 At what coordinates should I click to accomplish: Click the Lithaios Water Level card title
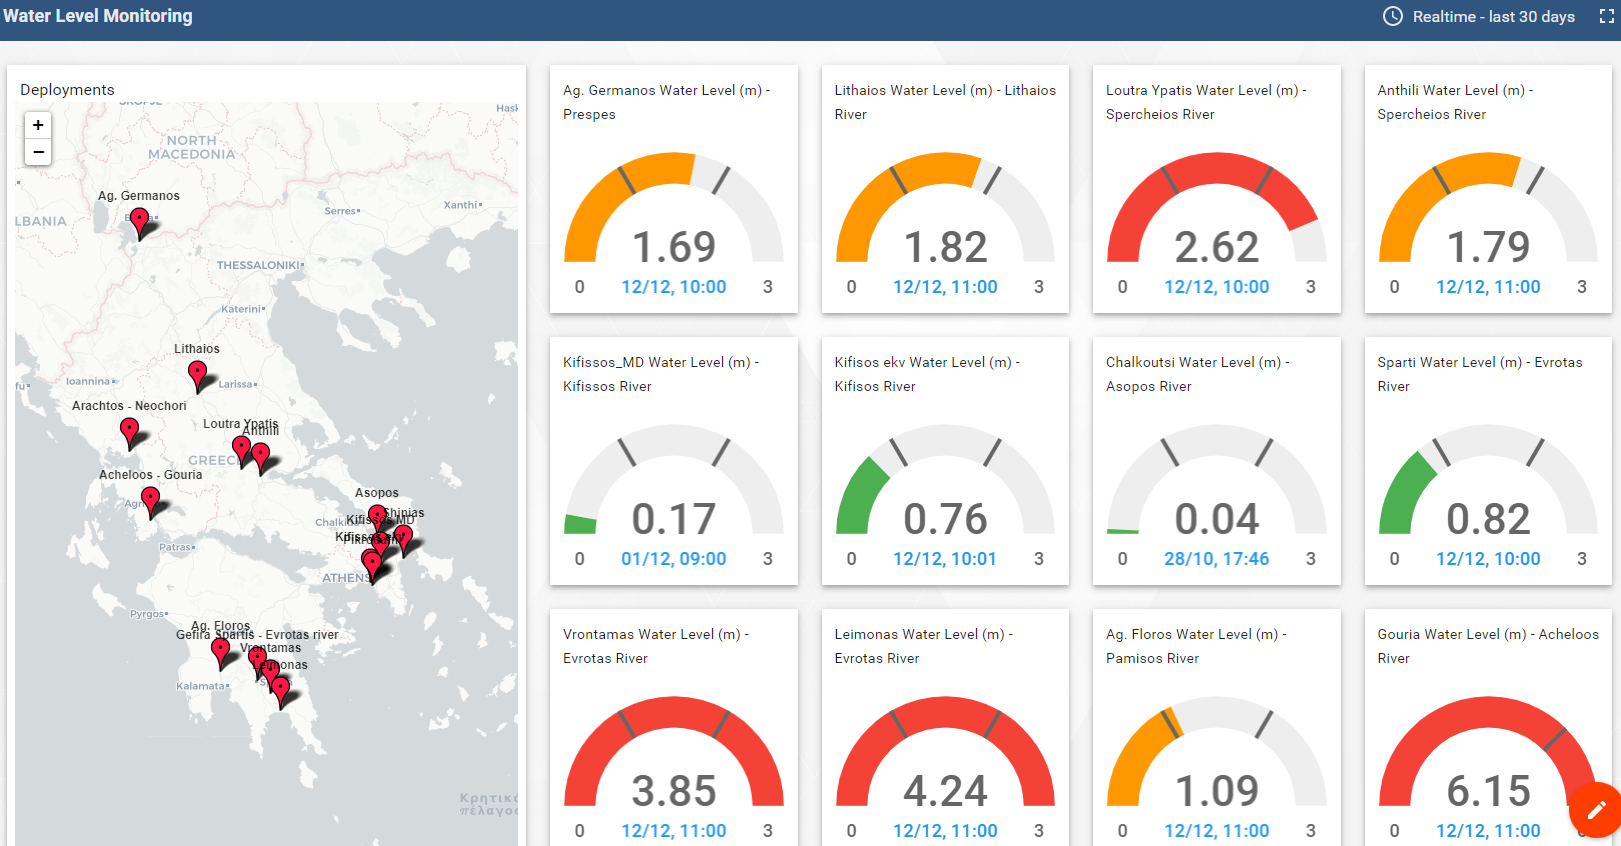pyautogui.click(x=945, y=102)
